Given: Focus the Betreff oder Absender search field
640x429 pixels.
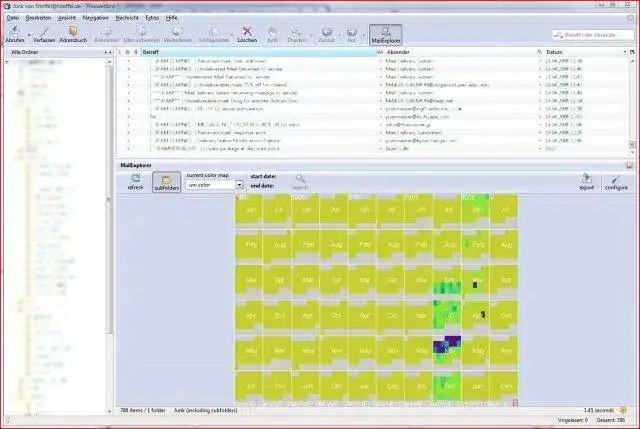Looking at the screenshot, I should (593, 35).
